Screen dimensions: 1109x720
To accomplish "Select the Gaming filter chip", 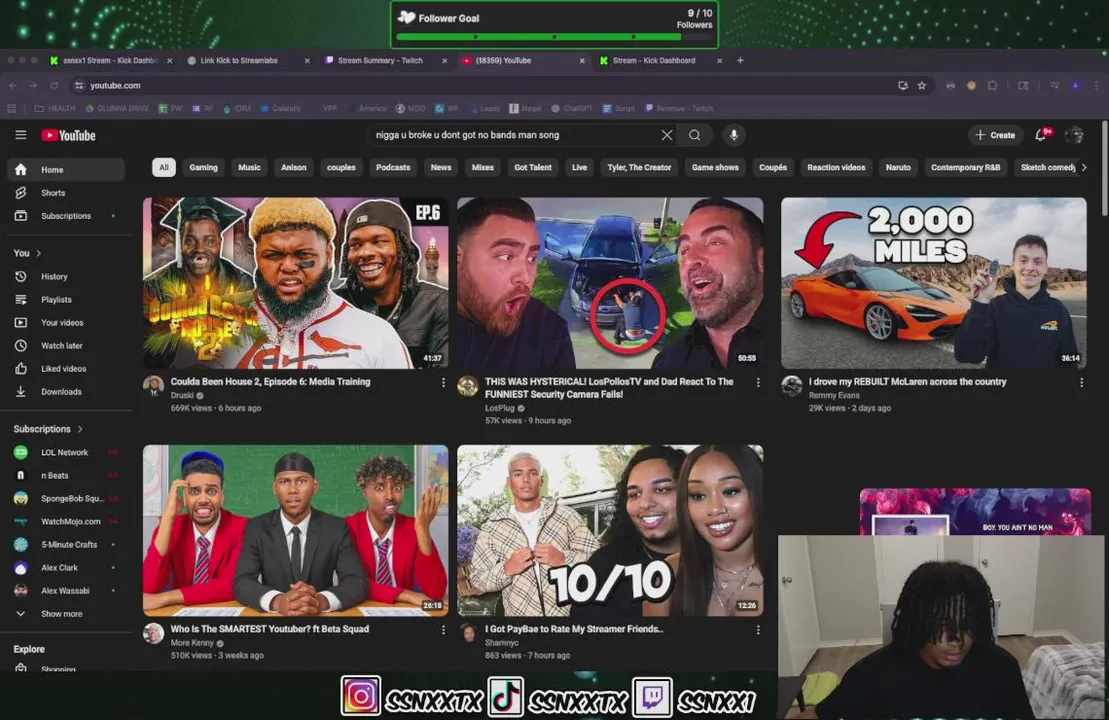I will [x=204, y=168].
